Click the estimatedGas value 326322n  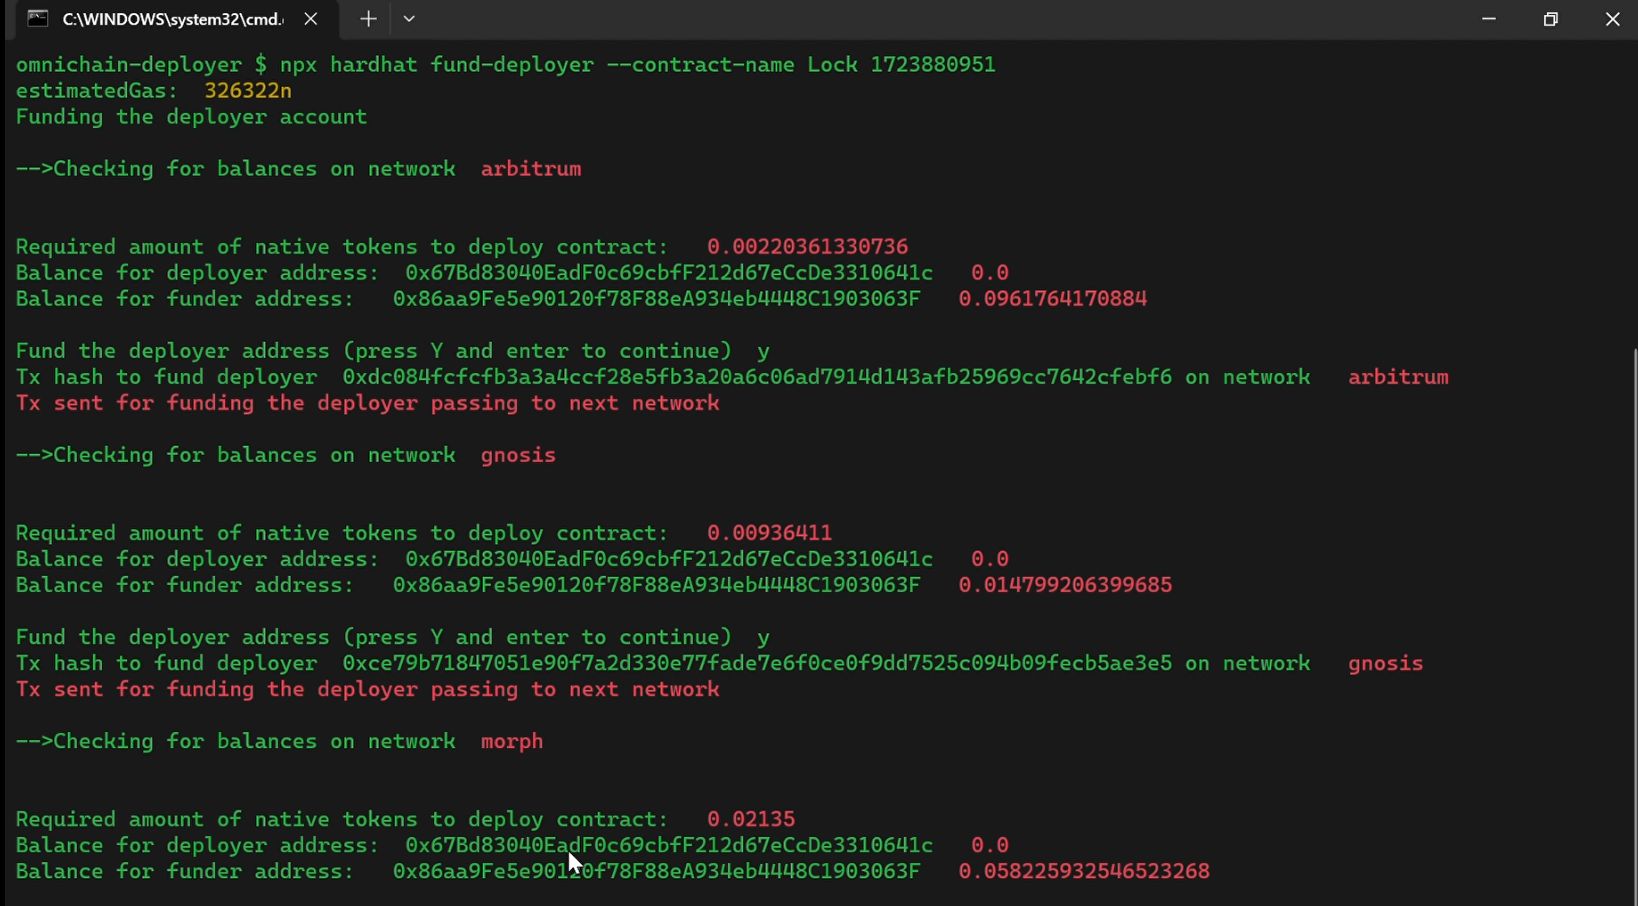coord(248,91)
